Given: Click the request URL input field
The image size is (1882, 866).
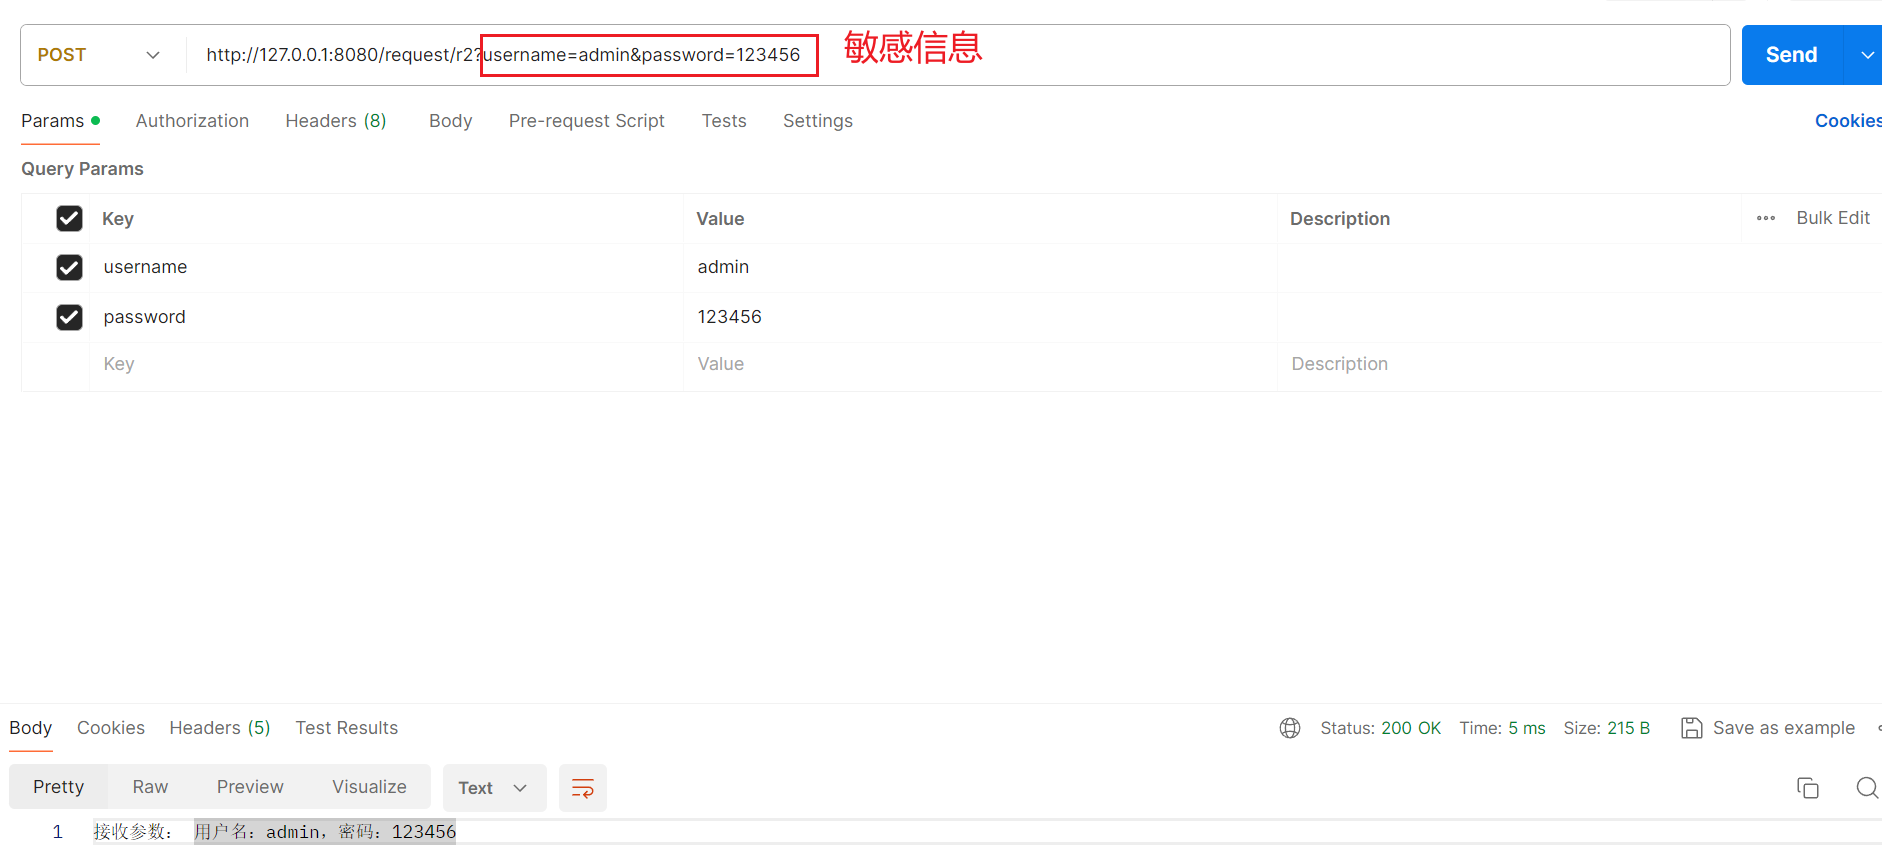Looking at the screenshot, I should click(957, 55).
